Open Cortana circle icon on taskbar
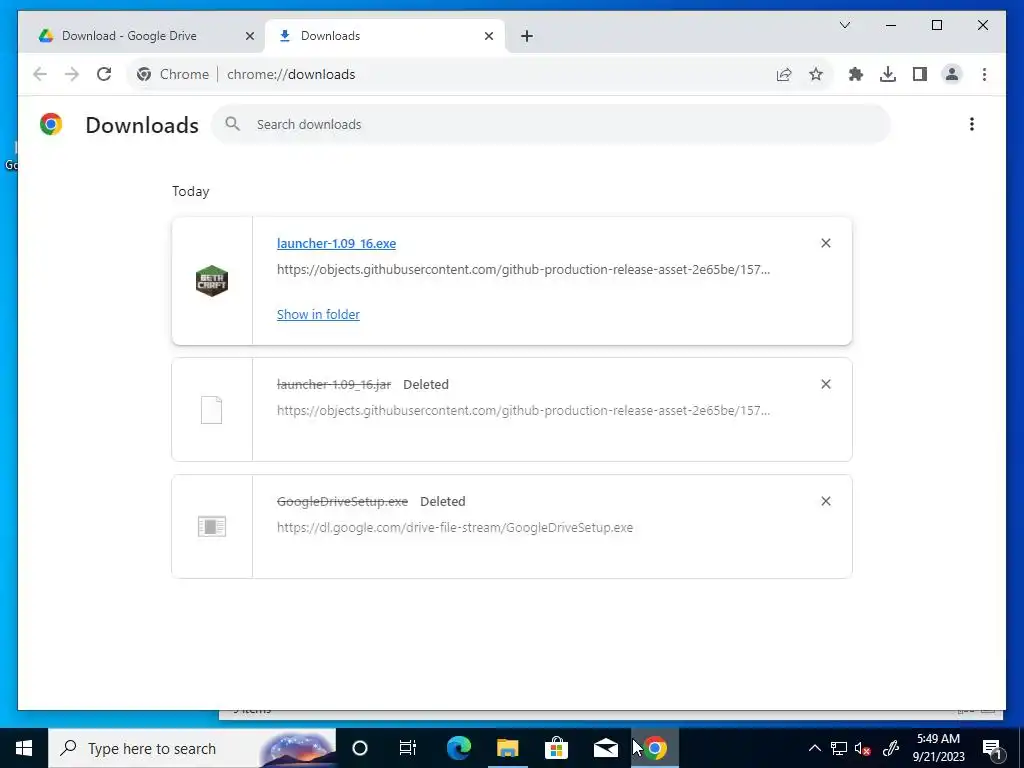 360,748
